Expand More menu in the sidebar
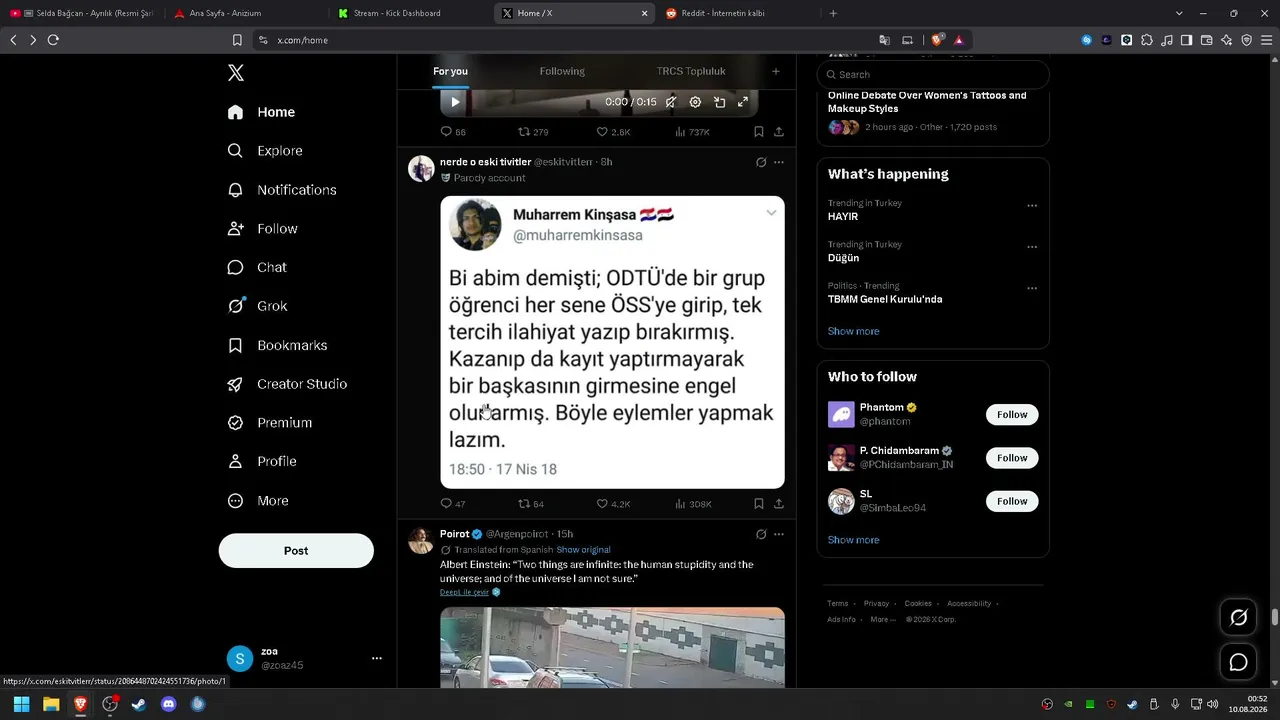 pos(258,501)
